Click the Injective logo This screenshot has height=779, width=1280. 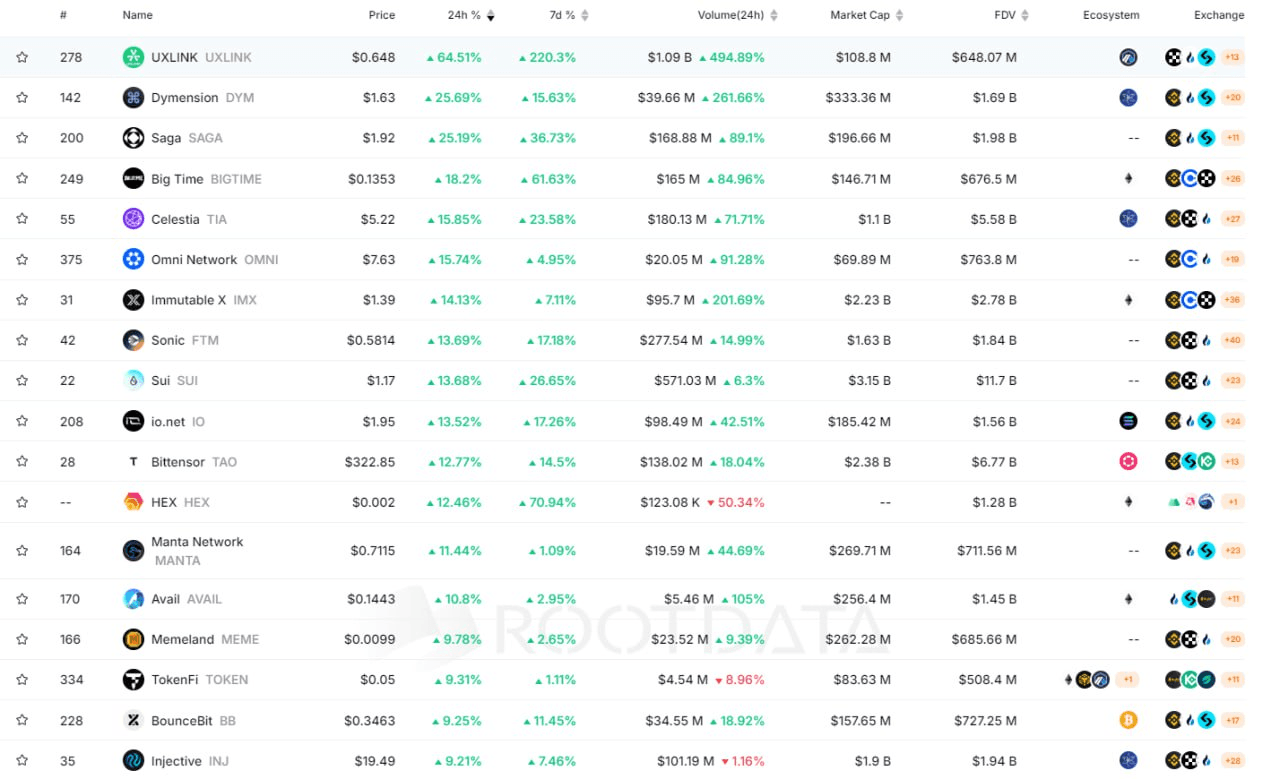tap(133, 761)
